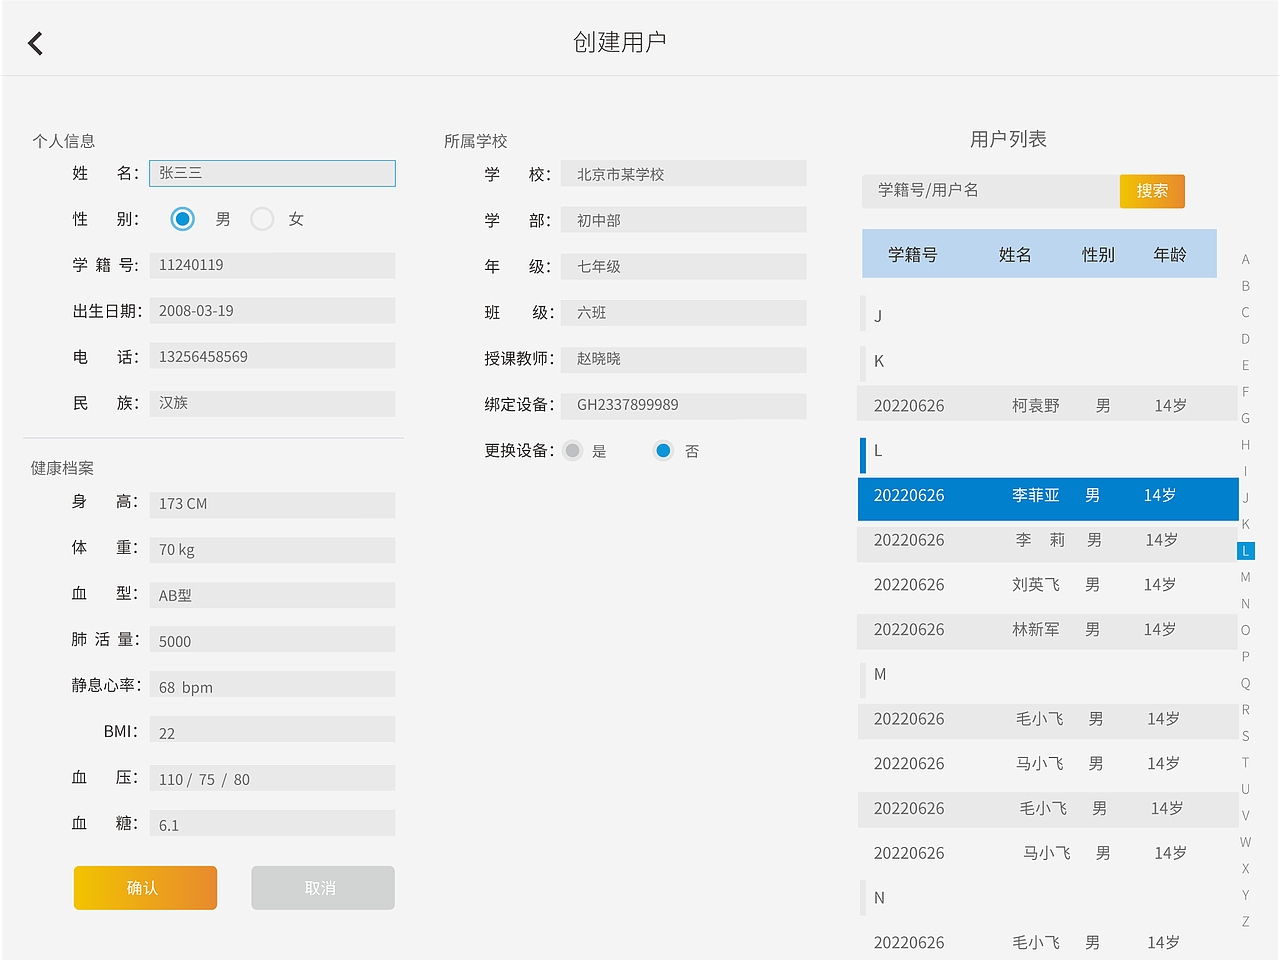The width and height of the screenshot is (1280, 960).
Task: Click the back arrow to return
Action: pos(35,43)
